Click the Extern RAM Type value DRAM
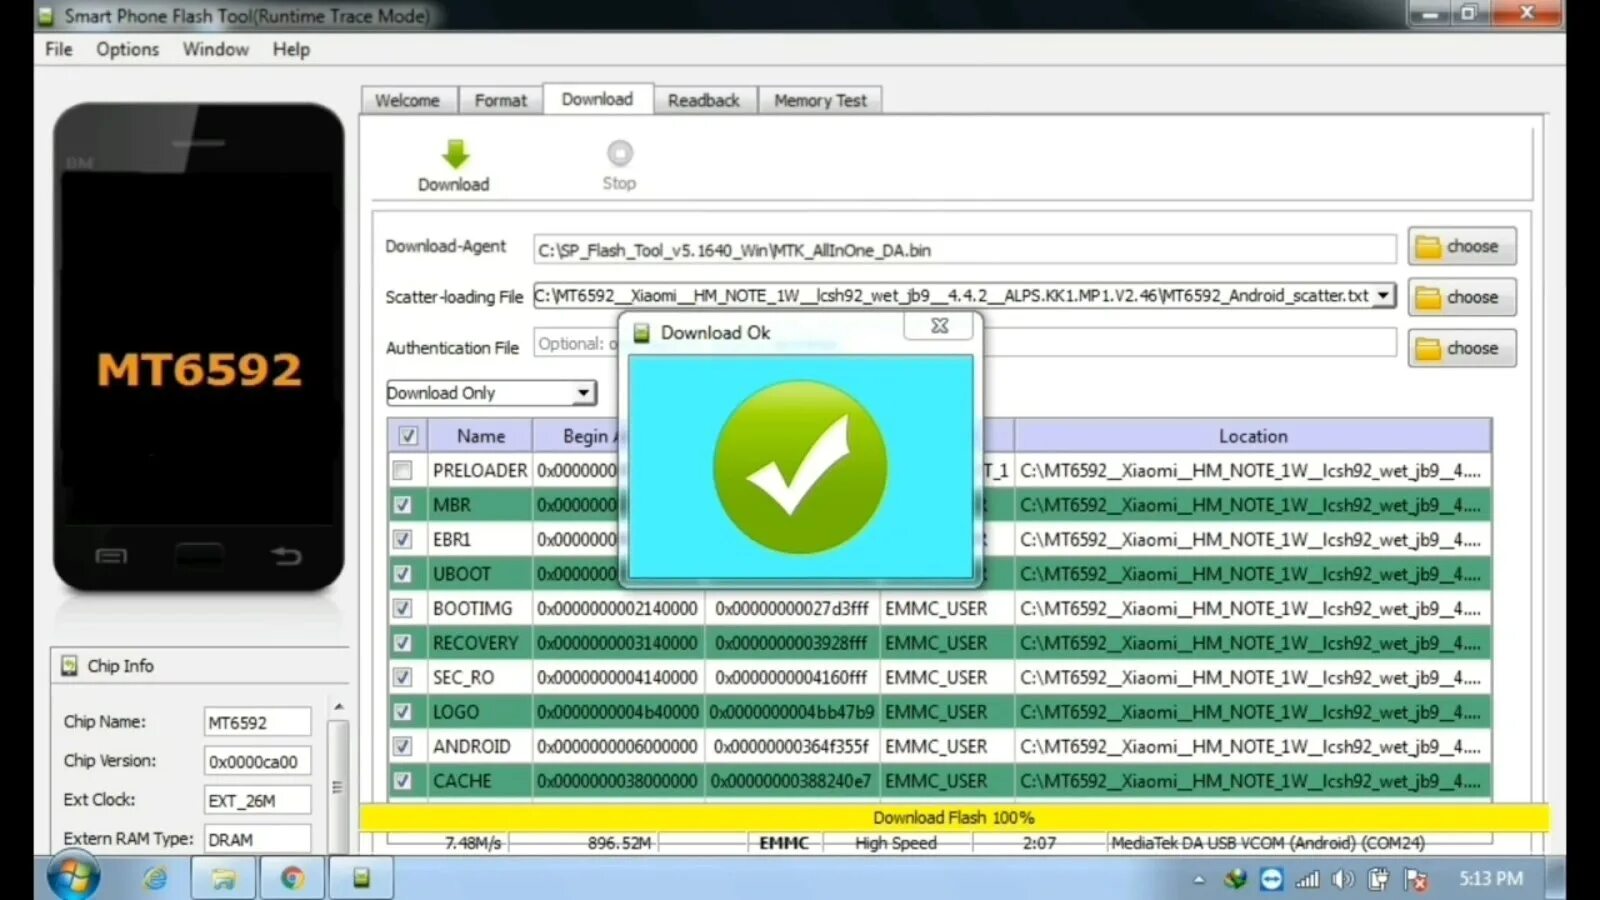The image size is (1600, 900). pos(257,839)
